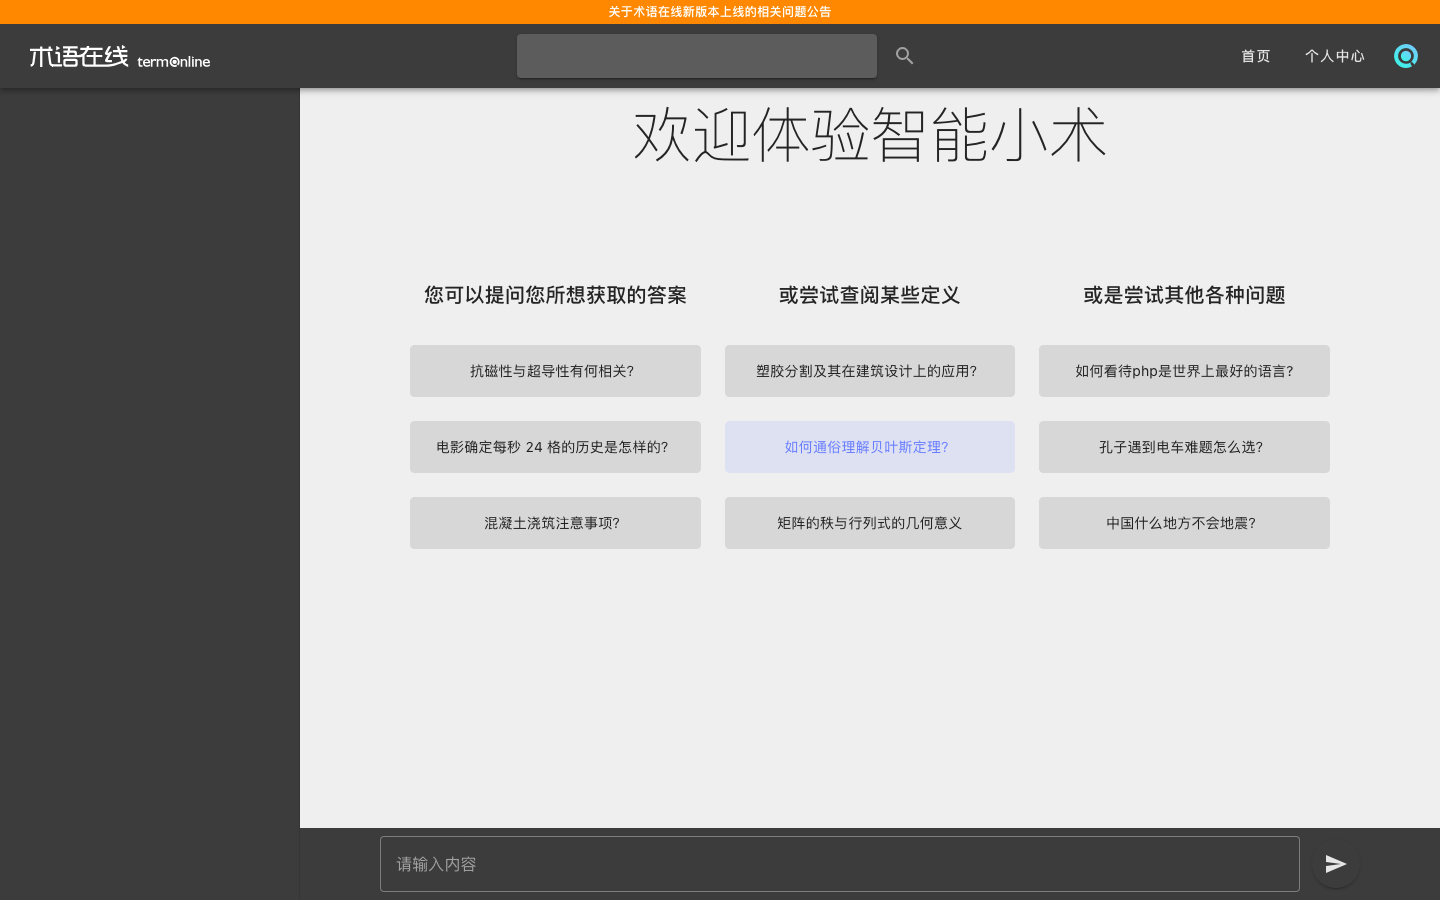Open the 首页 menu item
The height and width of the screenshot is (900, 1440).
(x=1255, y=56)
